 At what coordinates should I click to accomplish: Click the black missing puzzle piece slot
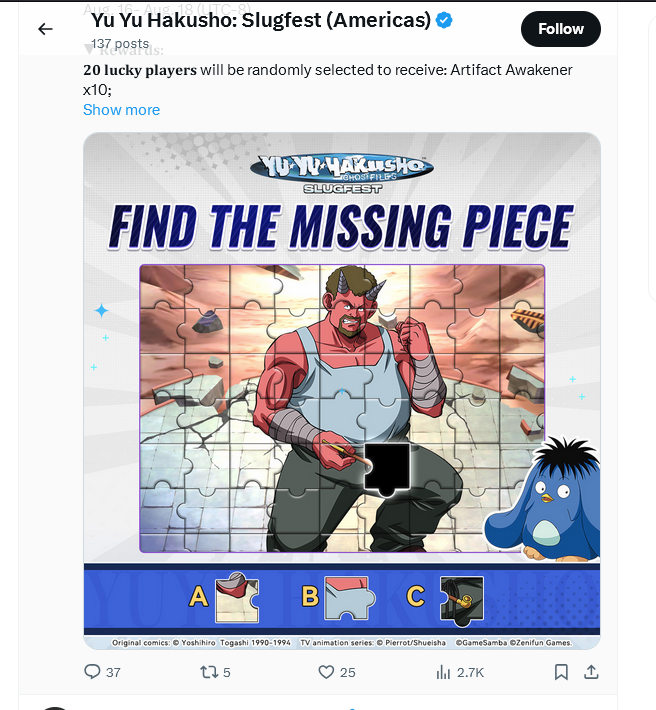click(x=388, y=470)
